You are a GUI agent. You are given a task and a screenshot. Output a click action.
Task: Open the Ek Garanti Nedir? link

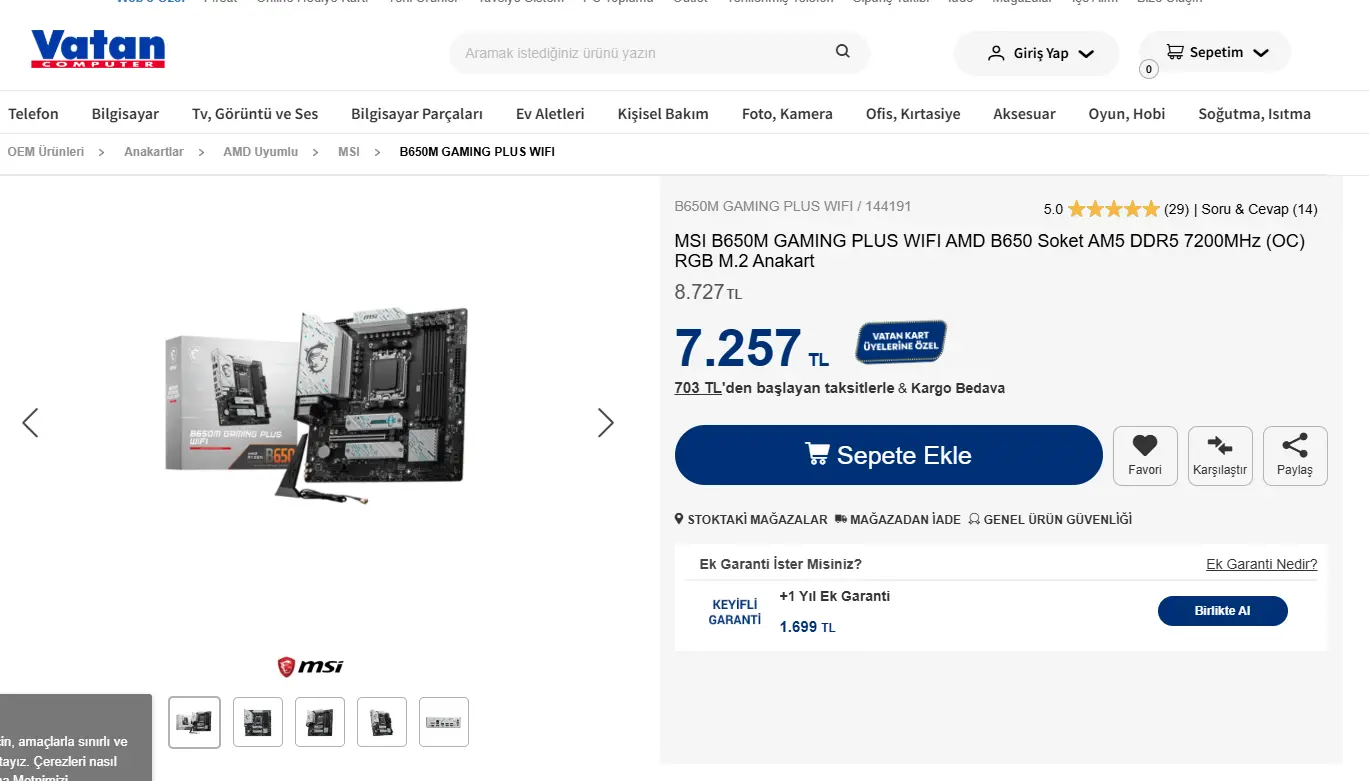1262,564
